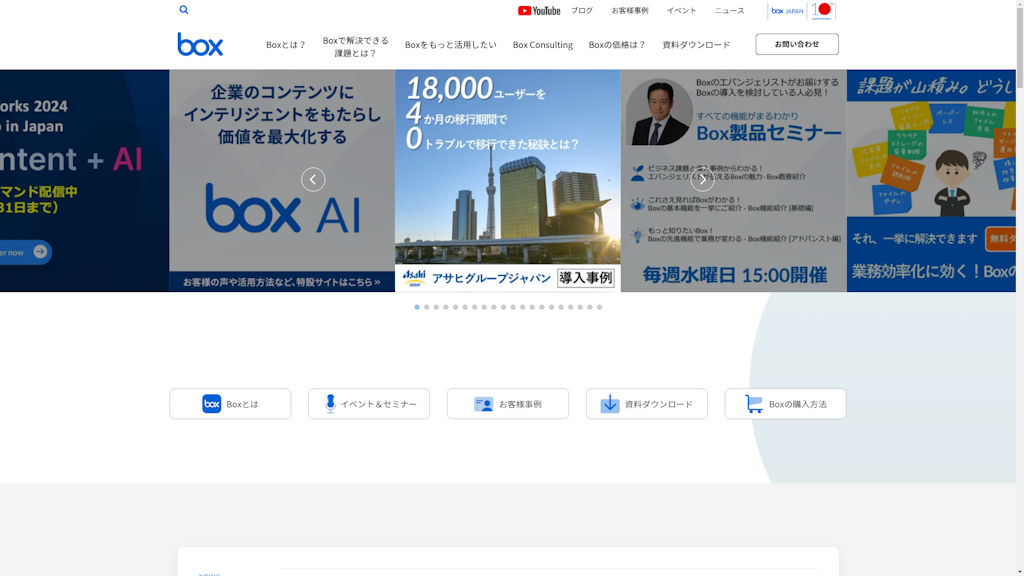Click the YouTube icon in the top bar
The width and height of the screenshot is (1024, 576).
[x=527, y=11]
